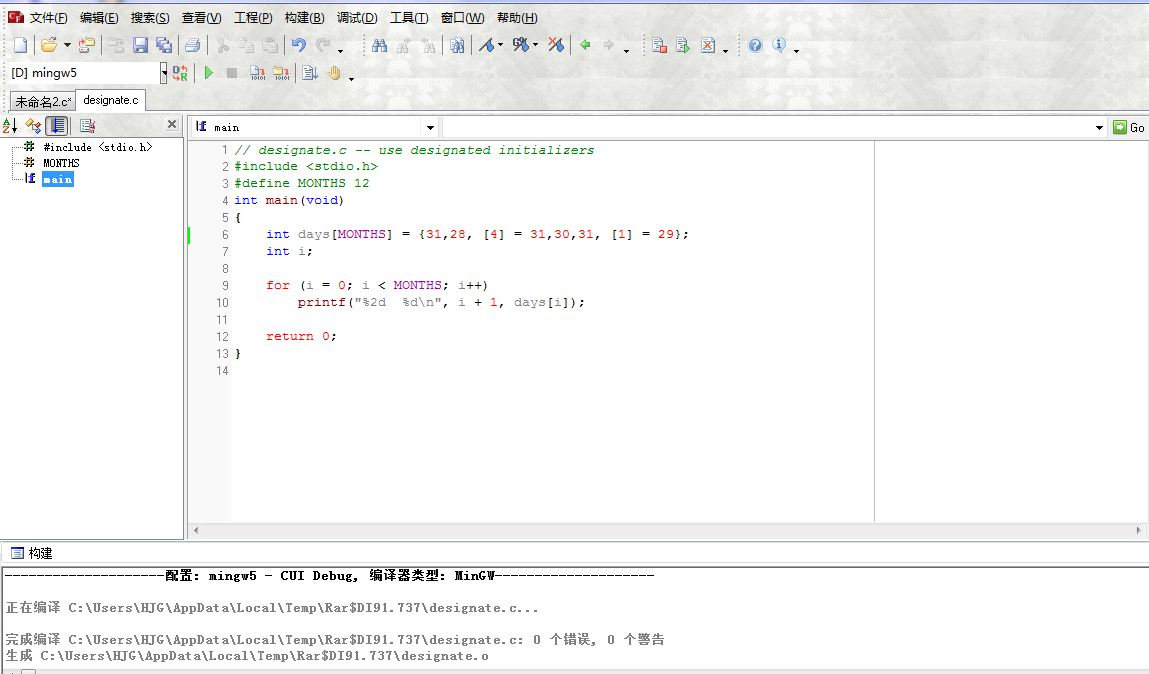This screenshot has width=1149, height=674.
Task: Open the dropdown arrow beside Open folder icon
Action: click(x=67, y=45)
